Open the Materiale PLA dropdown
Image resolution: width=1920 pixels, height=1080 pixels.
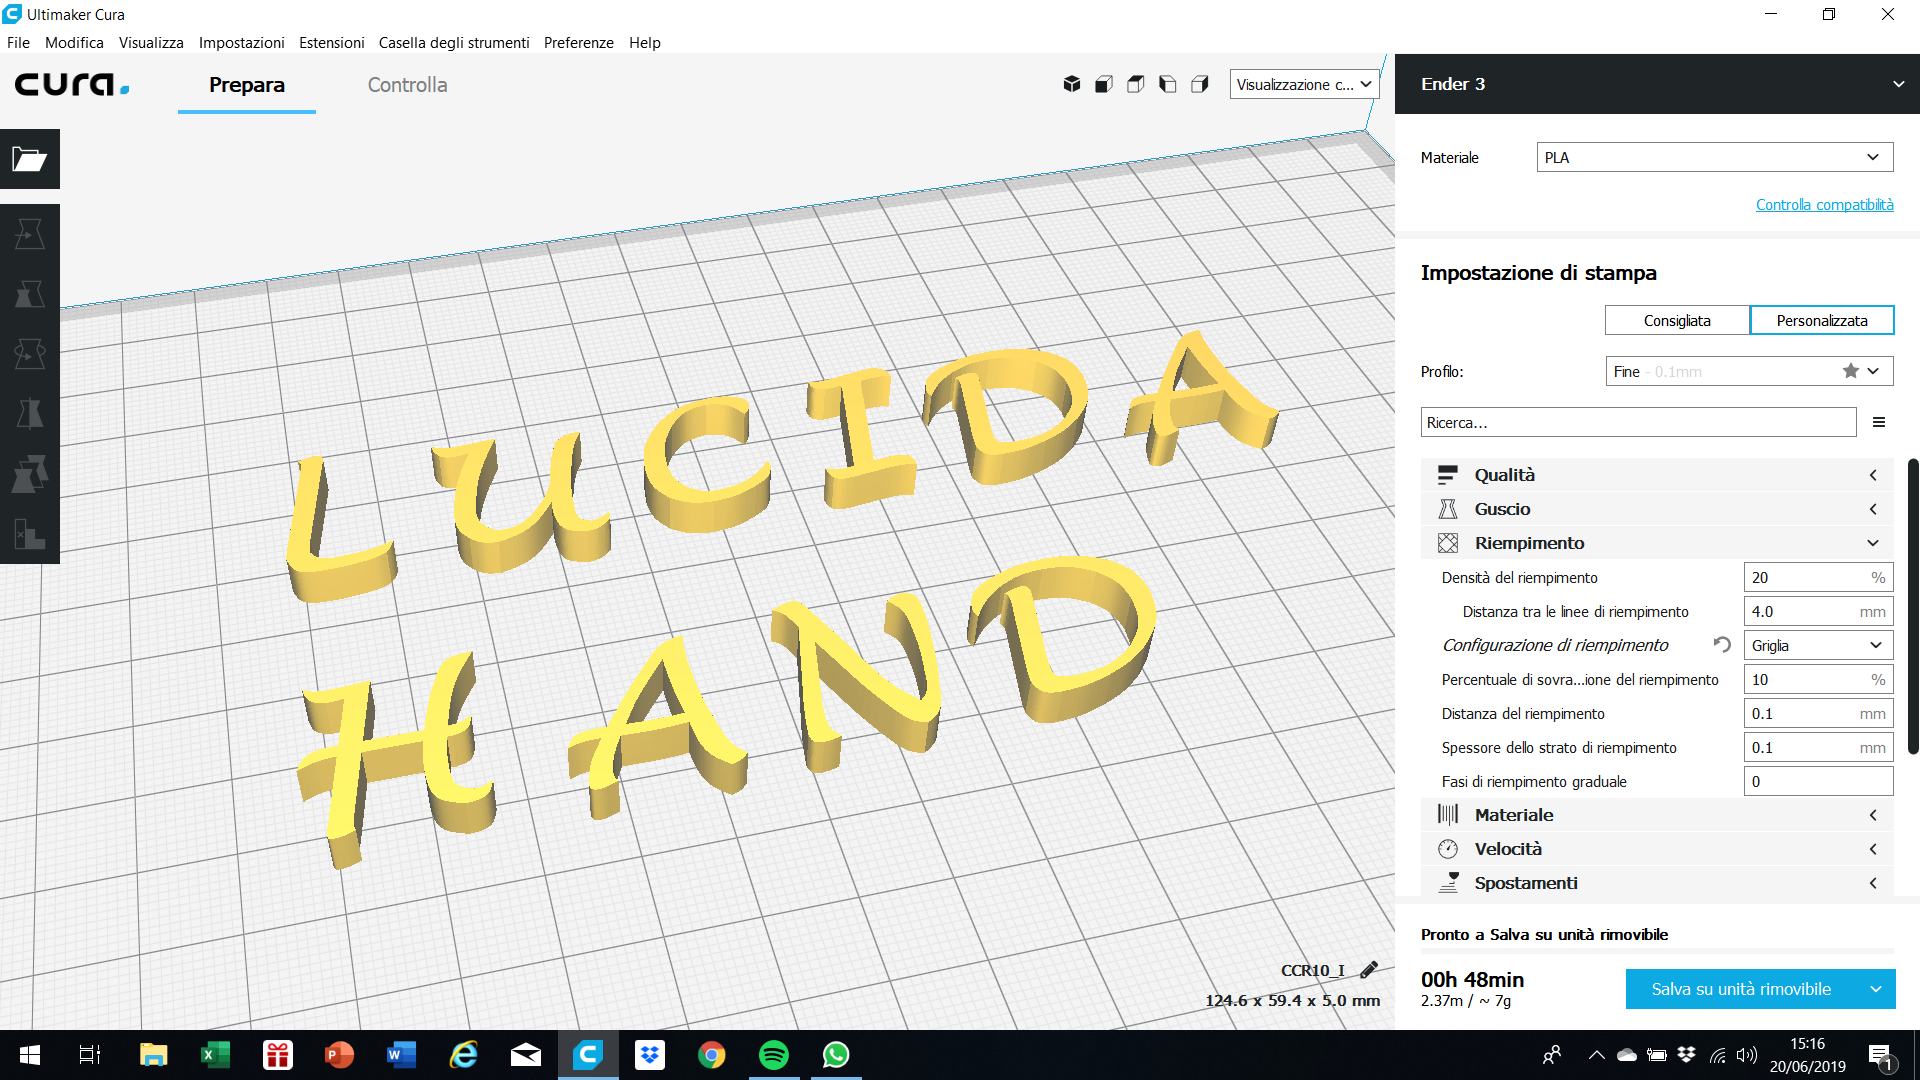coord(1714,157)
